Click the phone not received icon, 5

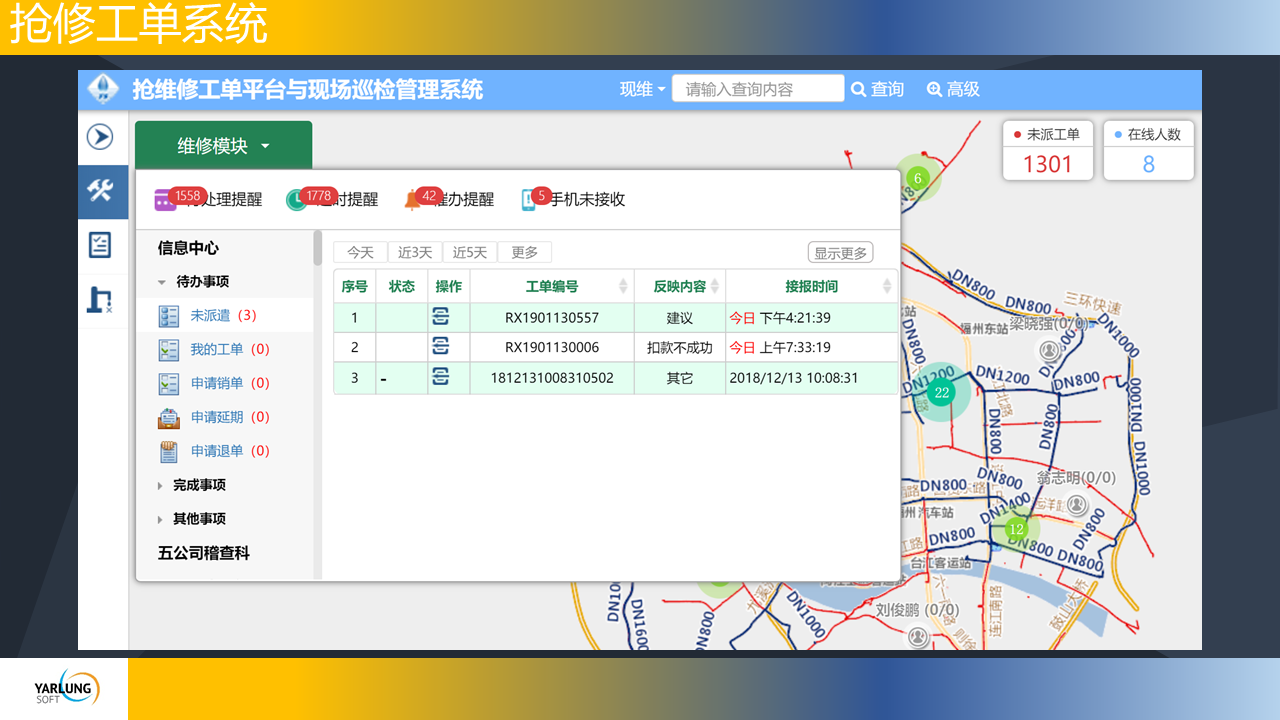530,200
